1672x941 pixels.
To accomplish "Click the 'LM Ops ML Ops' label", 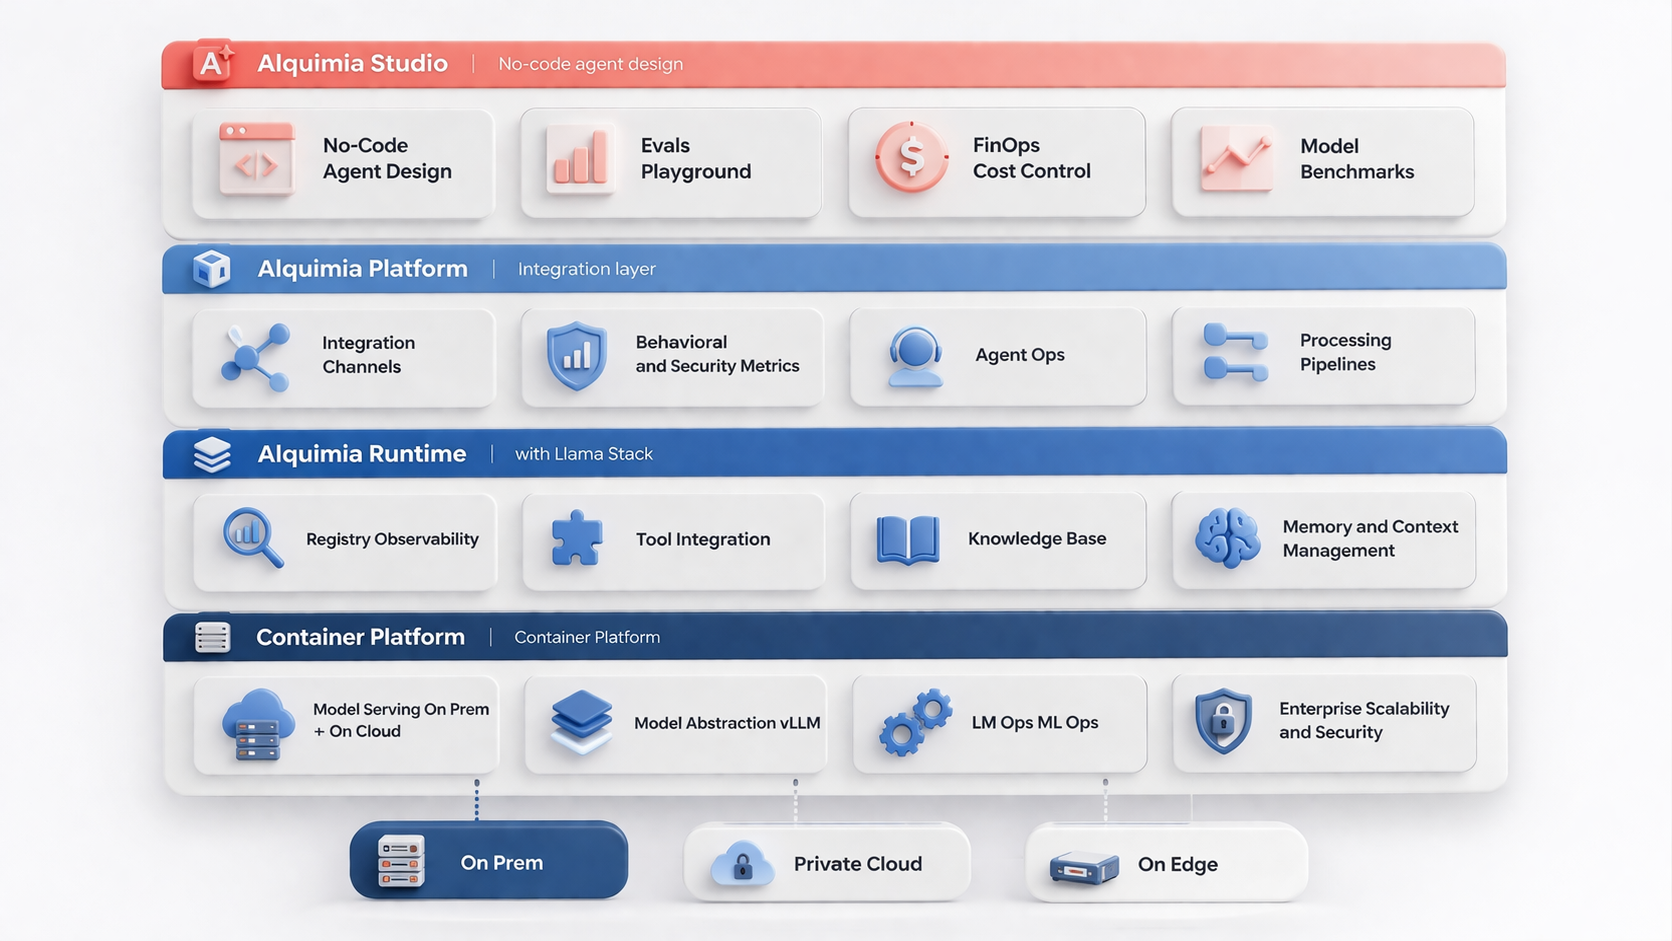I will [1035, 722].
